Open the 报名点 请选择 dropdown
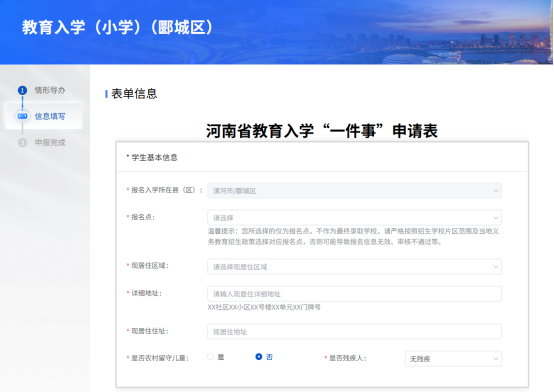554x392 pixels. point(354,218)
